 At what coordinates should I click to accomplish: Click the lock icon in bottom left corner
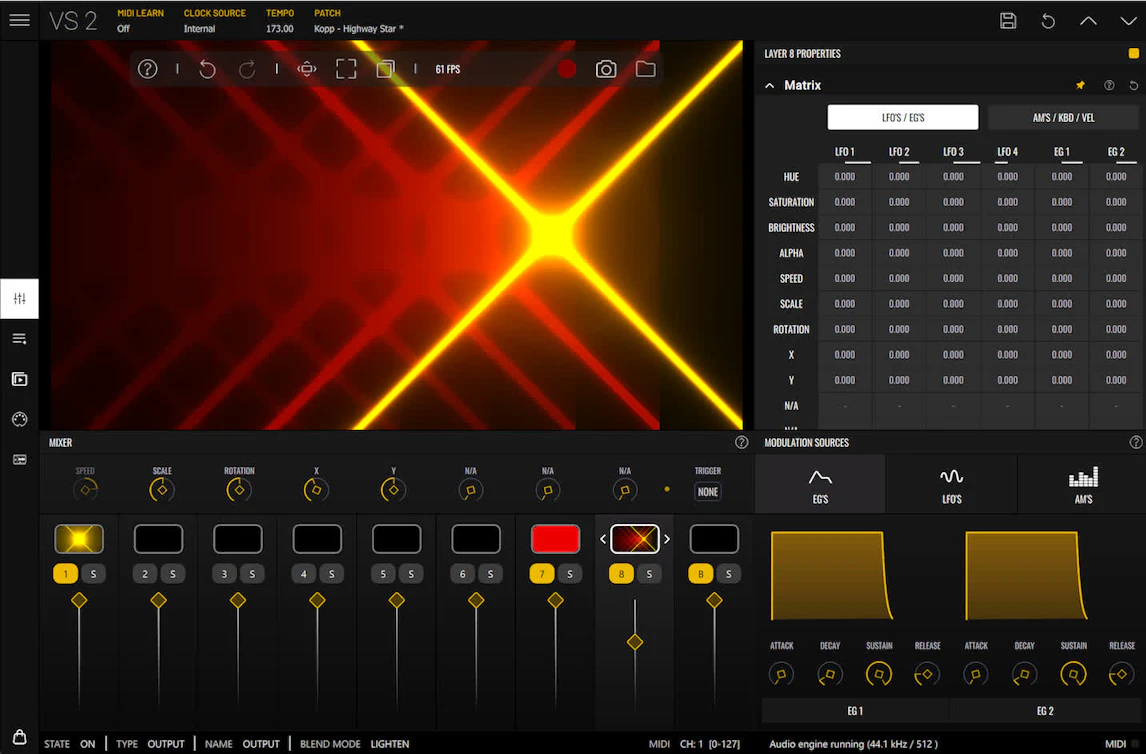click(x=19, y=738)
